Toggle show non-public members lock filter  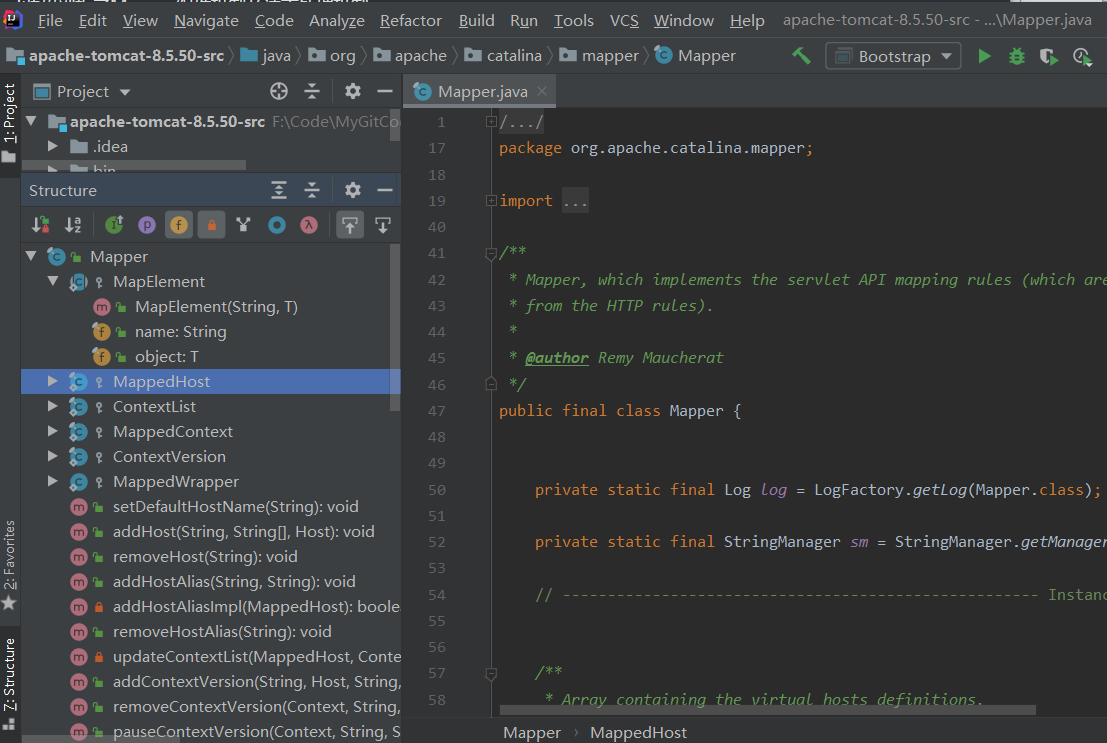[211, 225]
